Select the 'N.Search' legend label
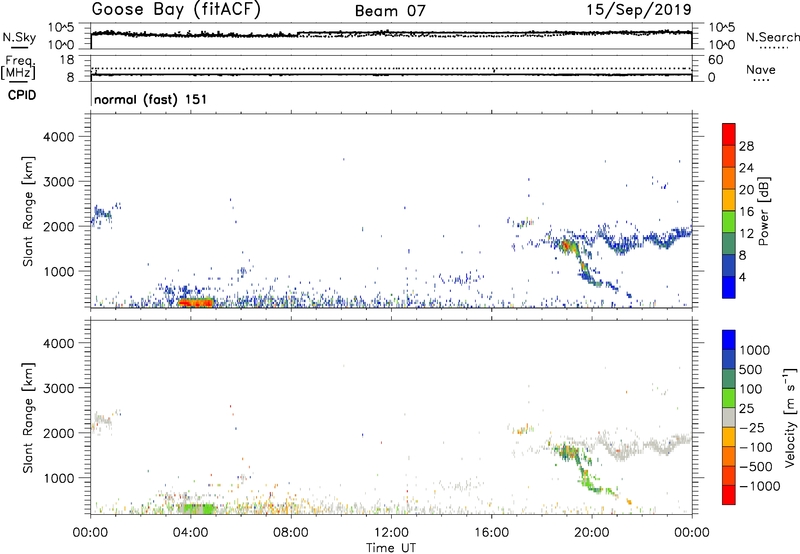The height and width of the screenshot is (554, 800). pyautogui.click(x=772, y=37)
